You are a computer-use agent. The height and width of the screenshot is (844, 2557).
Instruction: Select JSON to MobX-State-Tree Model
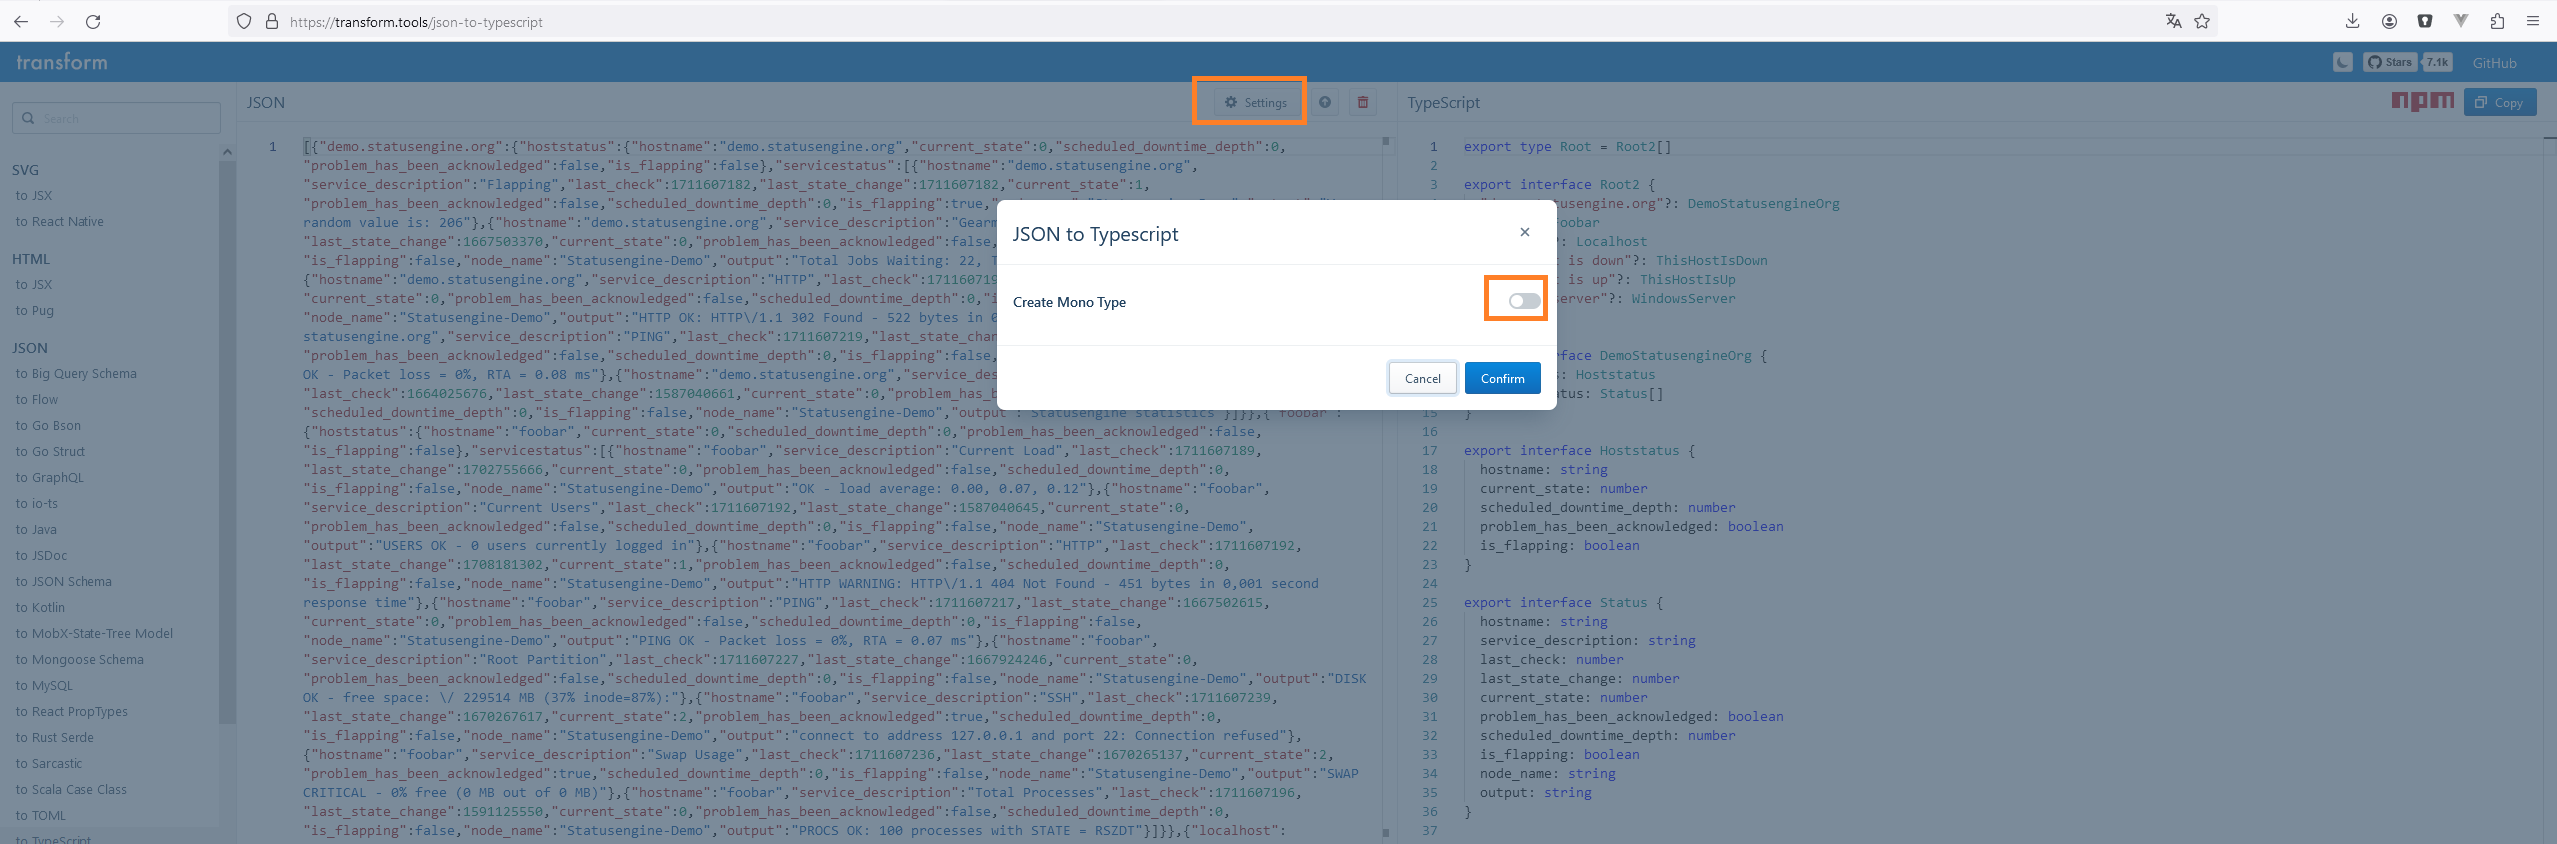94,633
